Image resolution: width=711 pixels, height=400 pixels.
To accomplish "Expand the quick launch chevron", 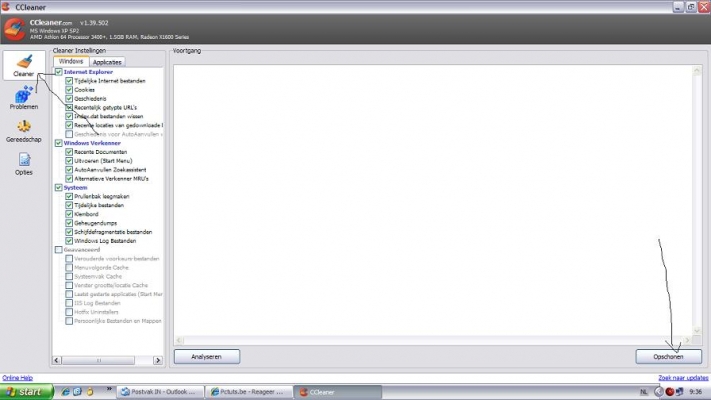I will pyautogui.click(x=109, y=389).
